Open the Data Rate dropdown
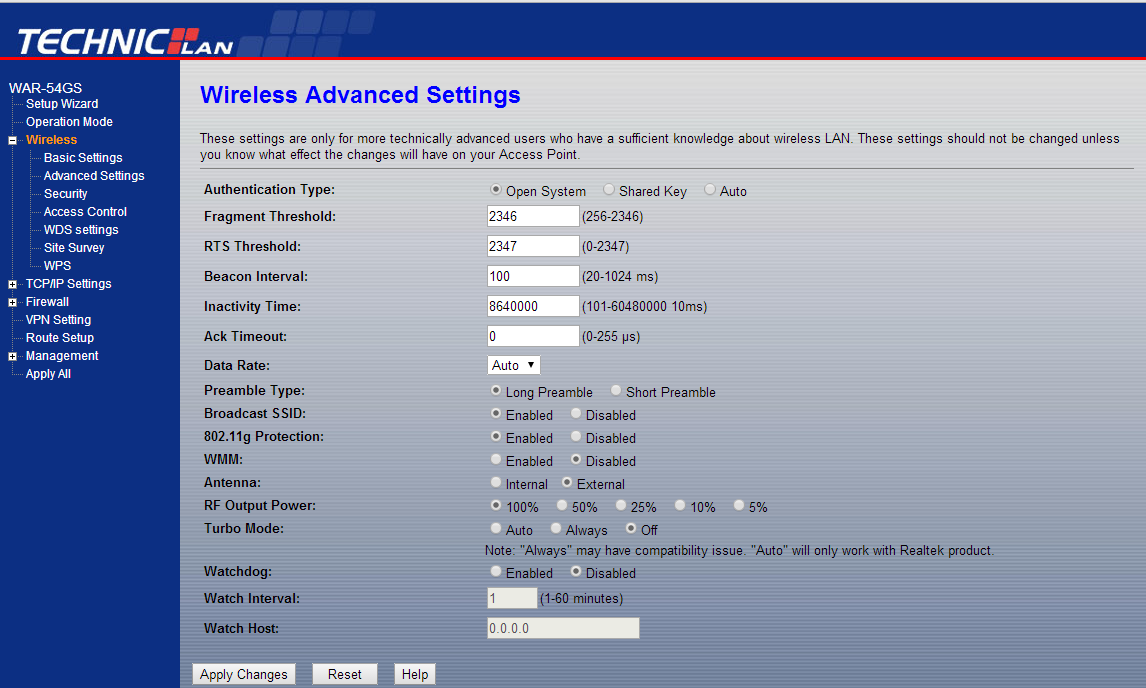The width and height of the screenshot is (1146, 688). tap(514, 365)
